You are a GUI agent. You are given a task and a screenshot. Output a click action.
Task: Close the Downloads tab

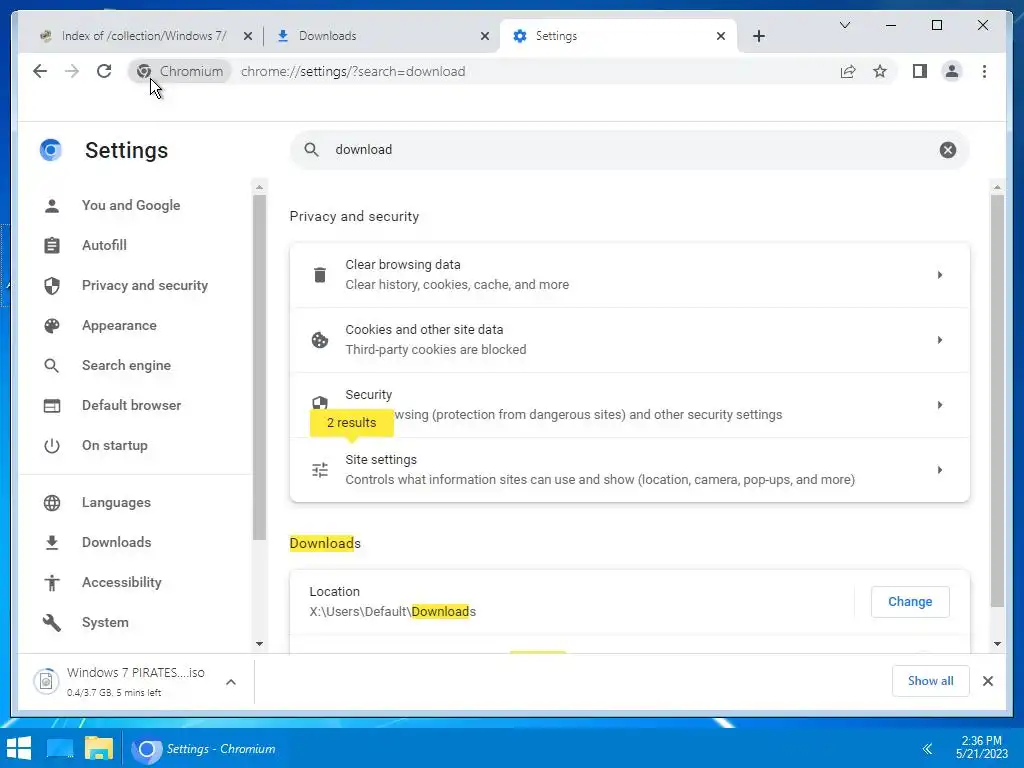(x=485, y=36)
